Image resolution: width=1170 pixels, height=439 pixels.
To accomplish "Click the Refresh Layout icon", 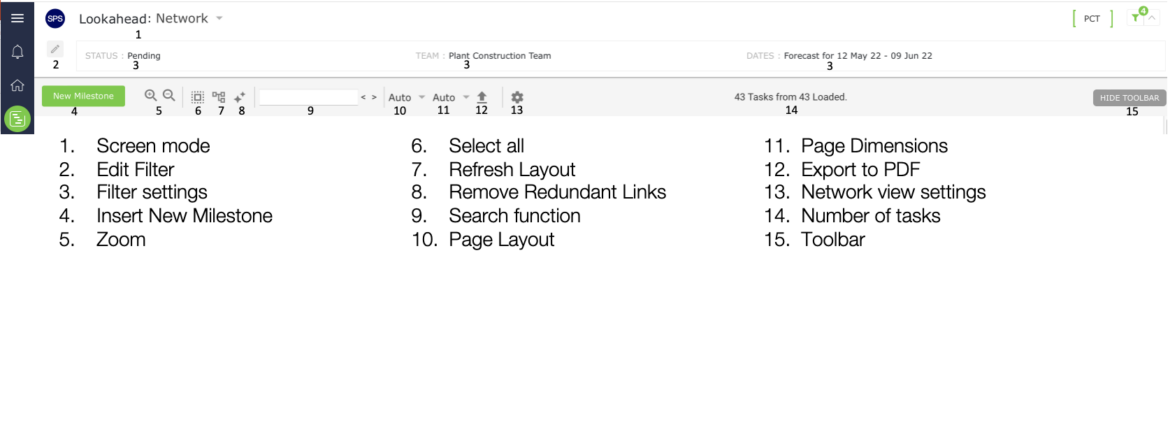I will (x=219, y=97).
